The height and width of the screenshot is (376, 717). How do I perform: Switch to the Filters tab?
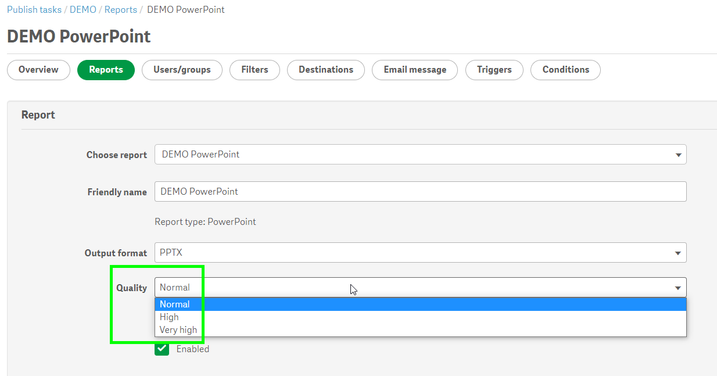pos(255,70)
